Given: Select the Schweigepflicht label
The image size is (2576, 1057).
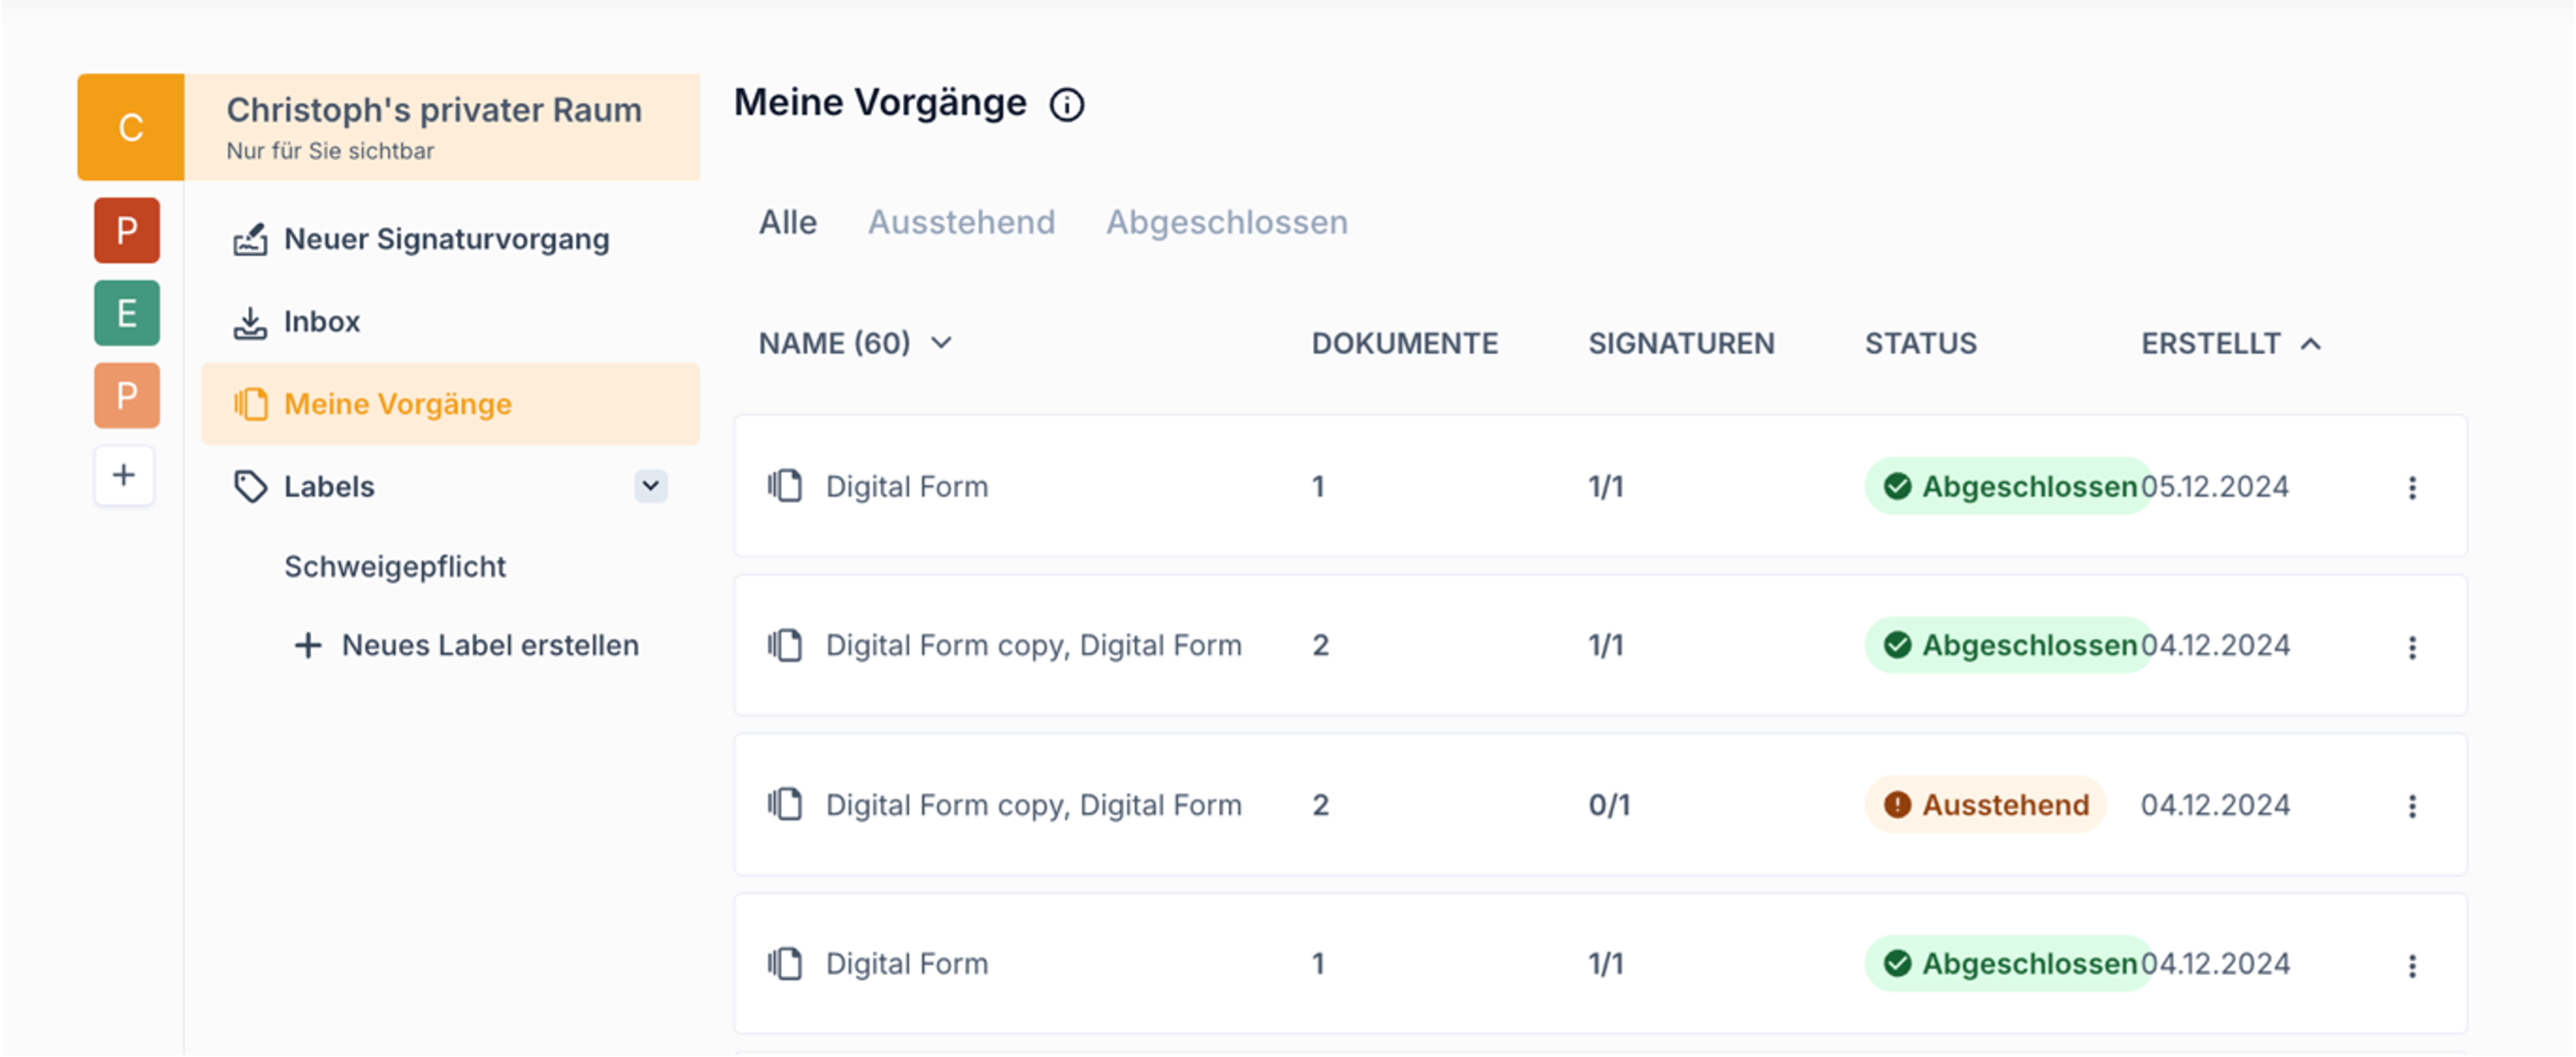Looking at the screenshot, I should pos(394,567).
